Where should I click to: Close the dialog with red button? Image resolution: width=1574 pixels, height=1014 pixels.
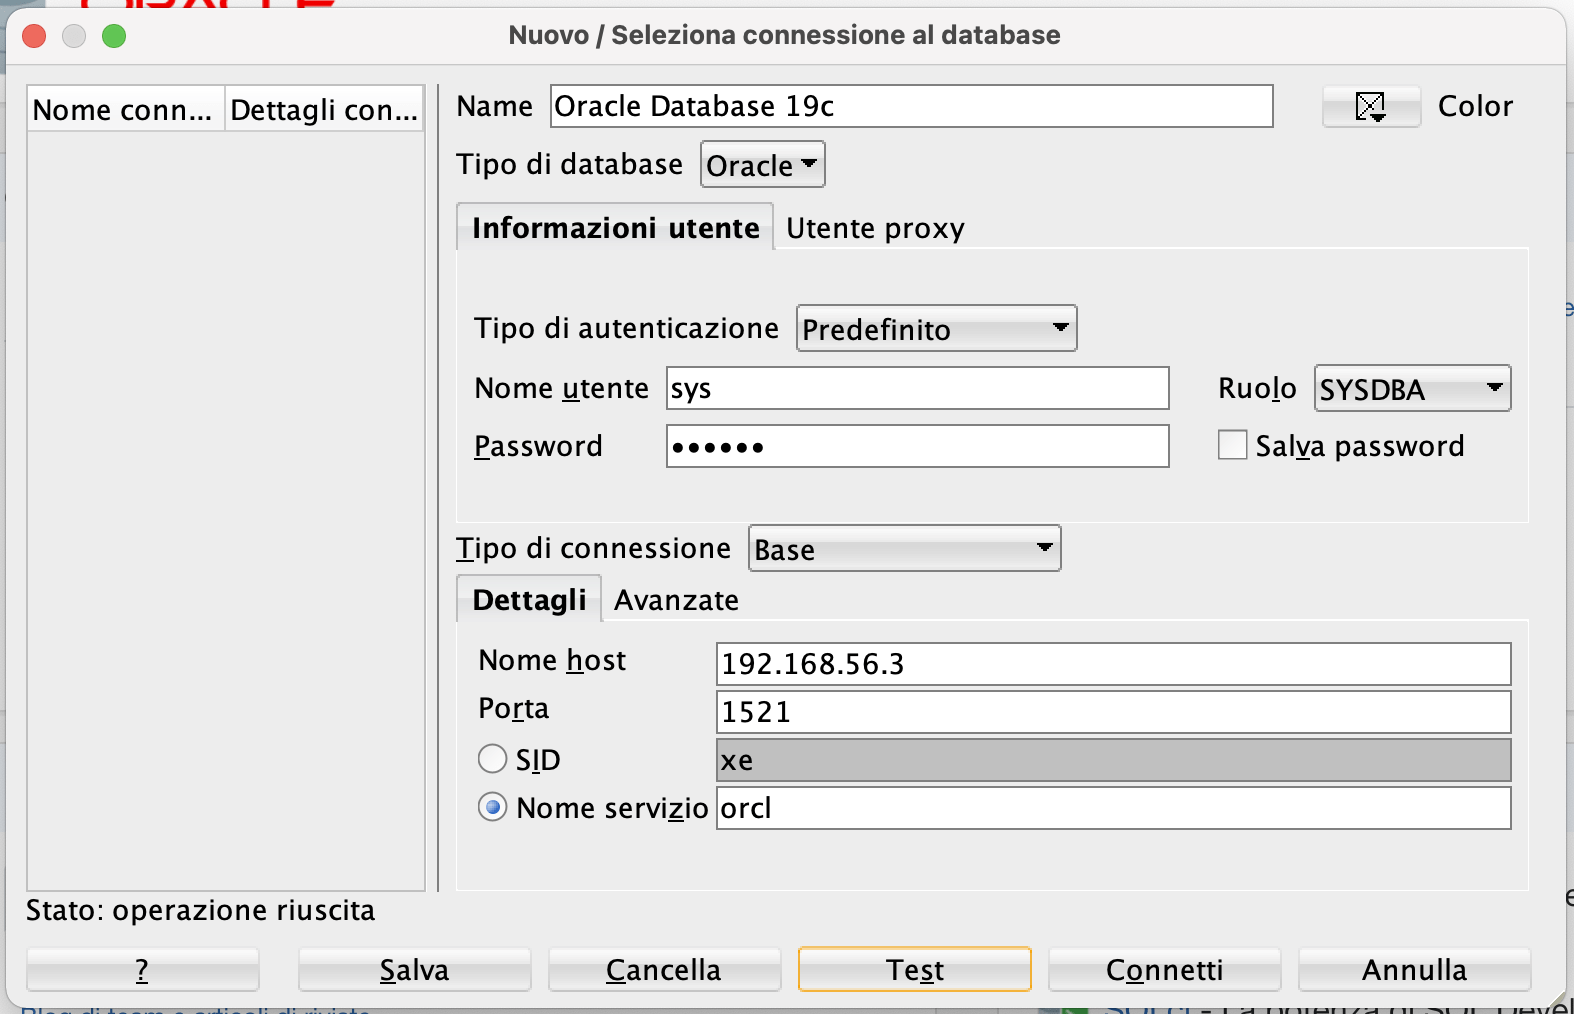[34, 36]
